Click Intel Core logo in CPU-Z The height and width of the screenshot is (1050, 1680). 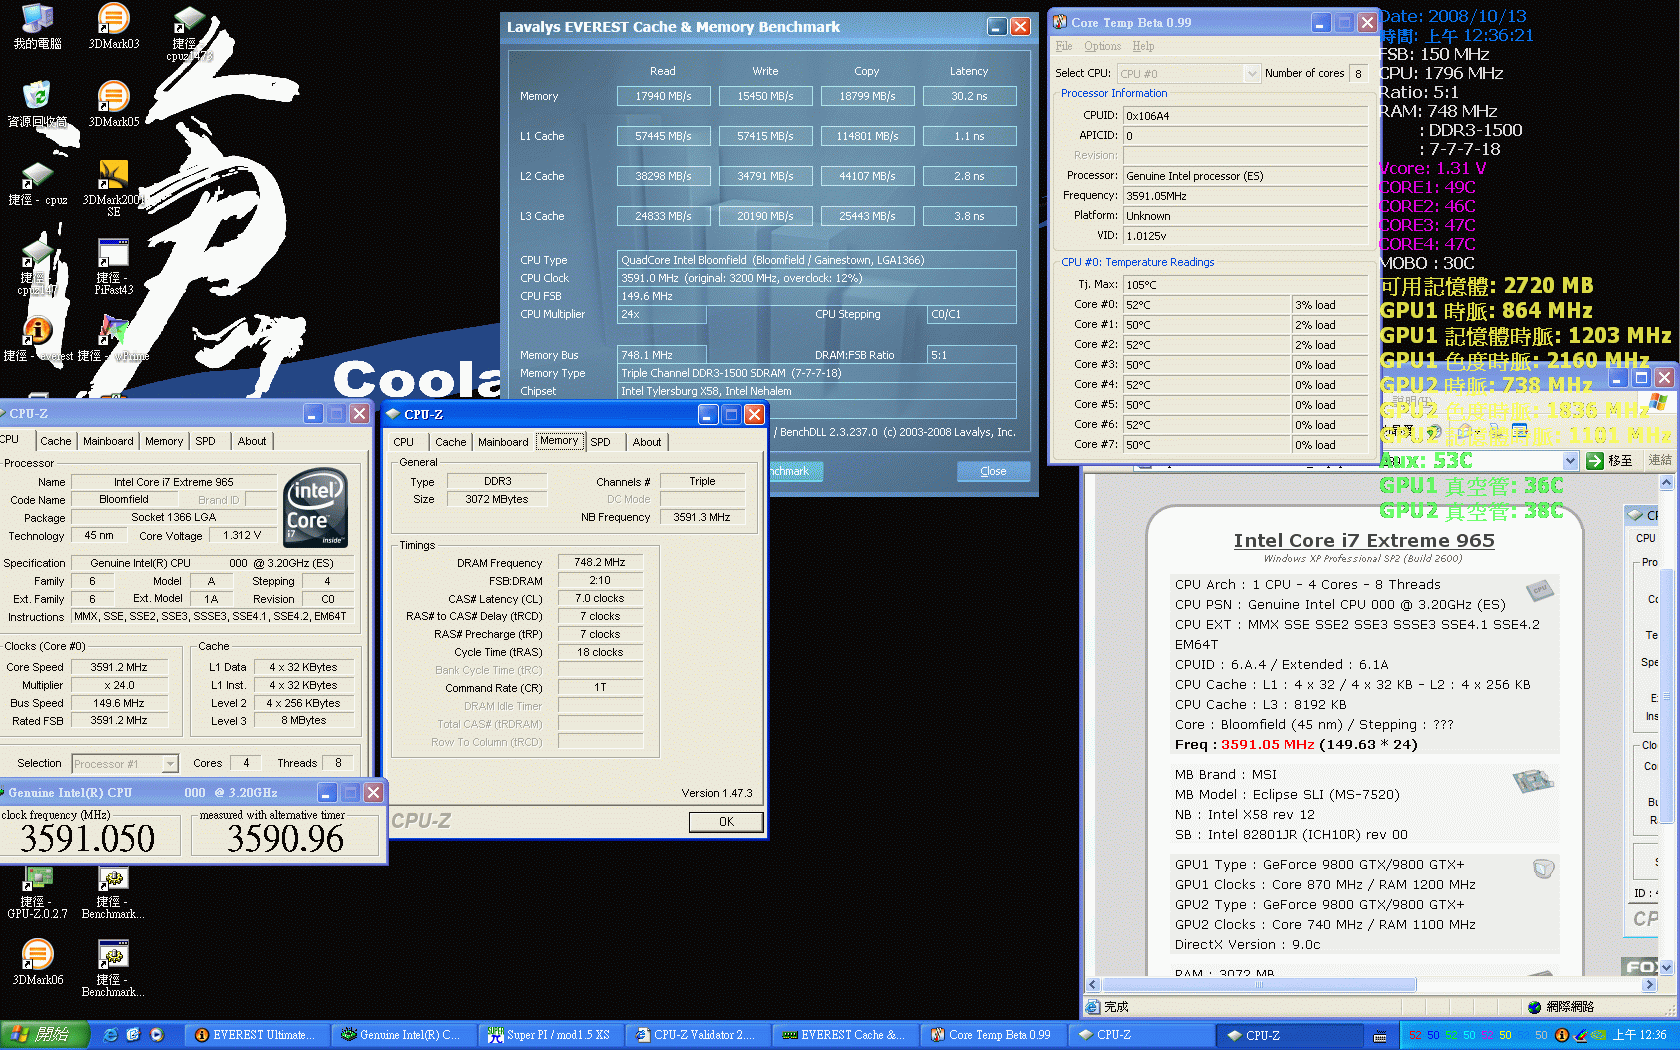(x=316, y=508)
